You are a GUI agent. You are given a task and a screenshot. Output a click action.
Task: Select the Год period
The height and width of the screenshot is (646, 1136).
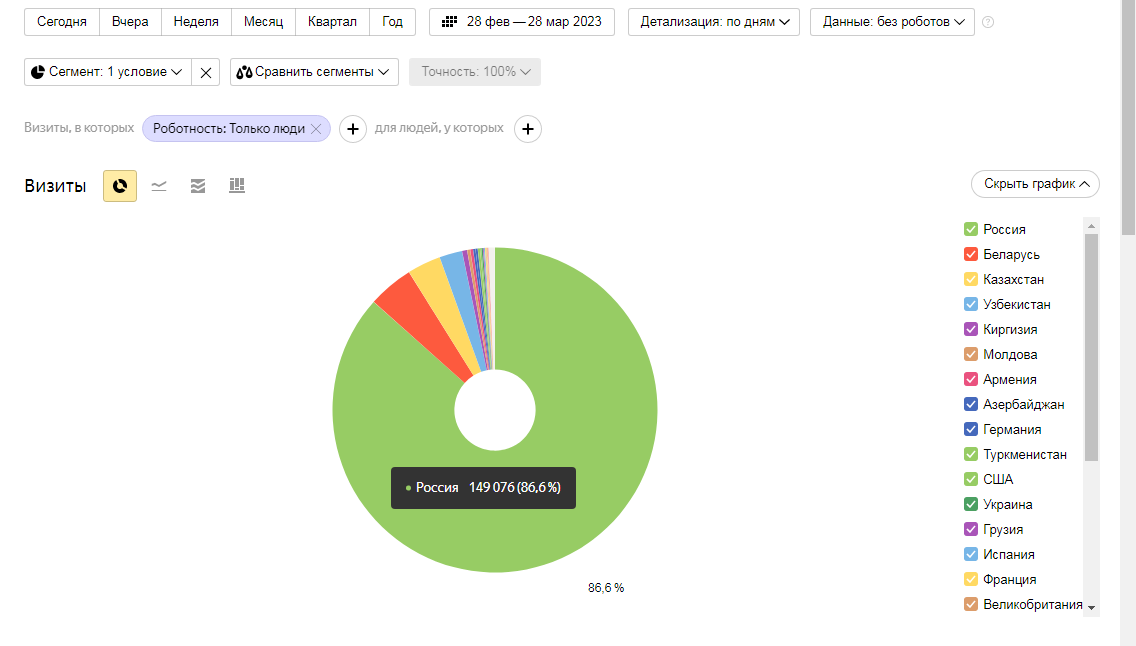(x=393, y=22)
